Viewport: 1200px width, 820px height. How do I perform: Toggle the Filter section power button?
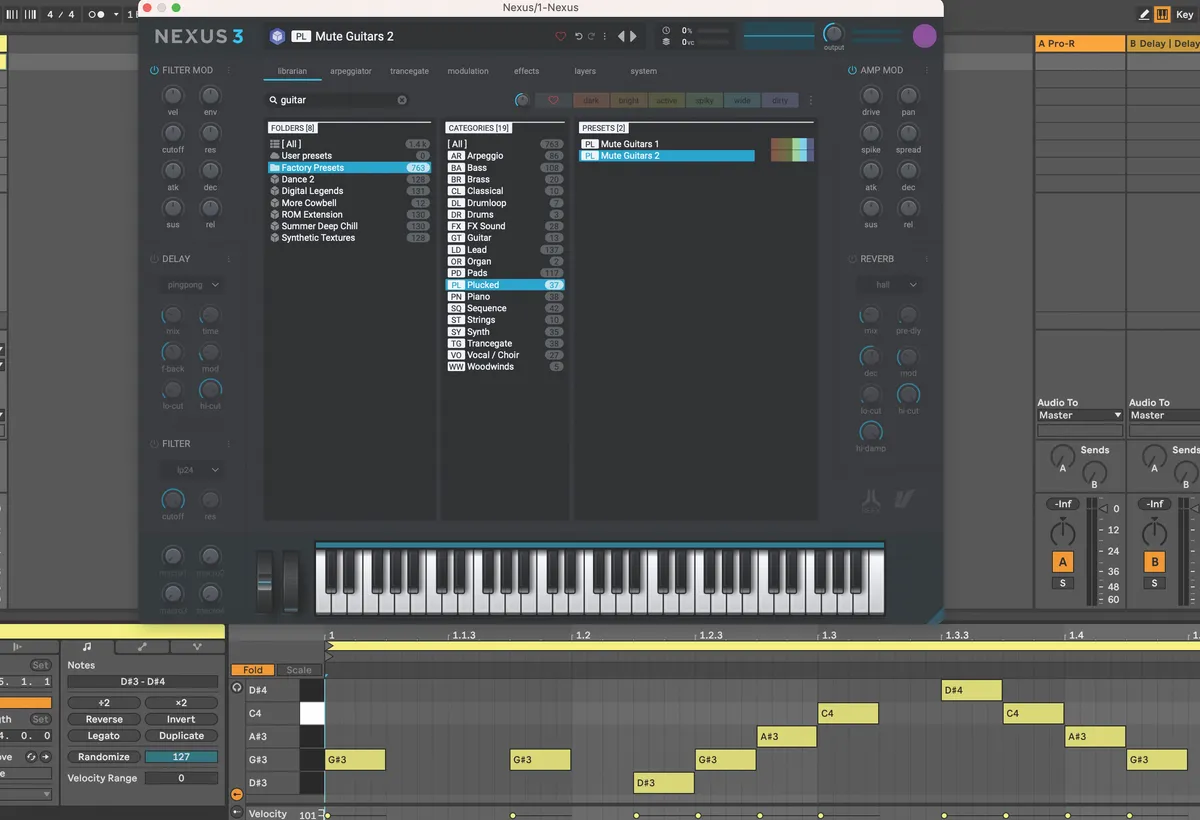click(154, 443)
